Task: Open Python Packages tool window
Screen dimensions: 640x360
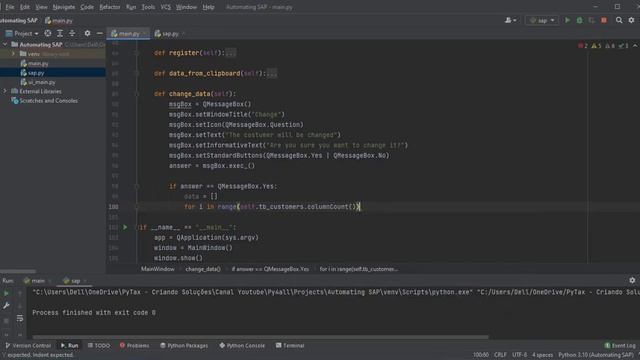Action: click(184, 345)
